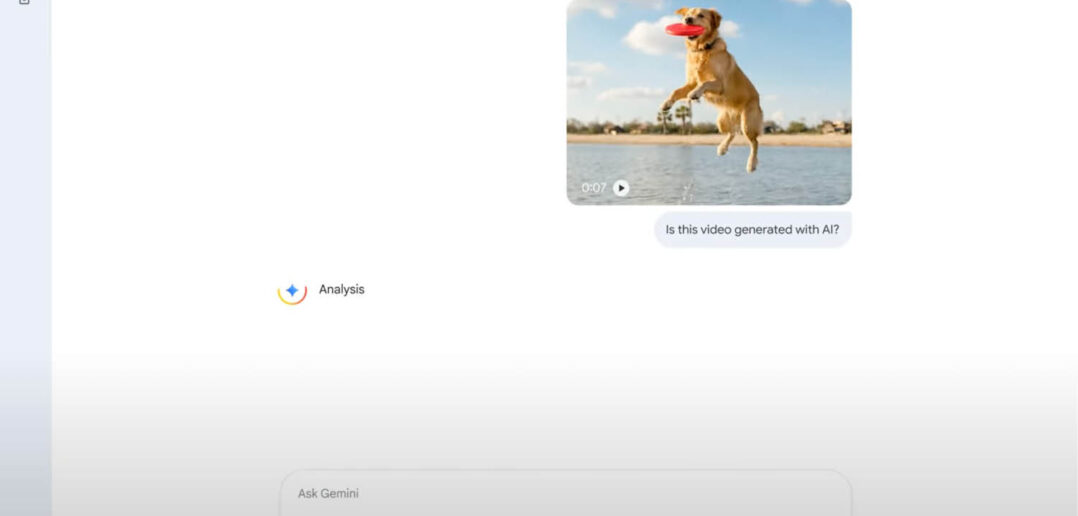Image resolution: width=1078 pixels, height=516 pixels.
Task: Click the partially visible sidebar icon at top-left
Action: tap(24, 2)
